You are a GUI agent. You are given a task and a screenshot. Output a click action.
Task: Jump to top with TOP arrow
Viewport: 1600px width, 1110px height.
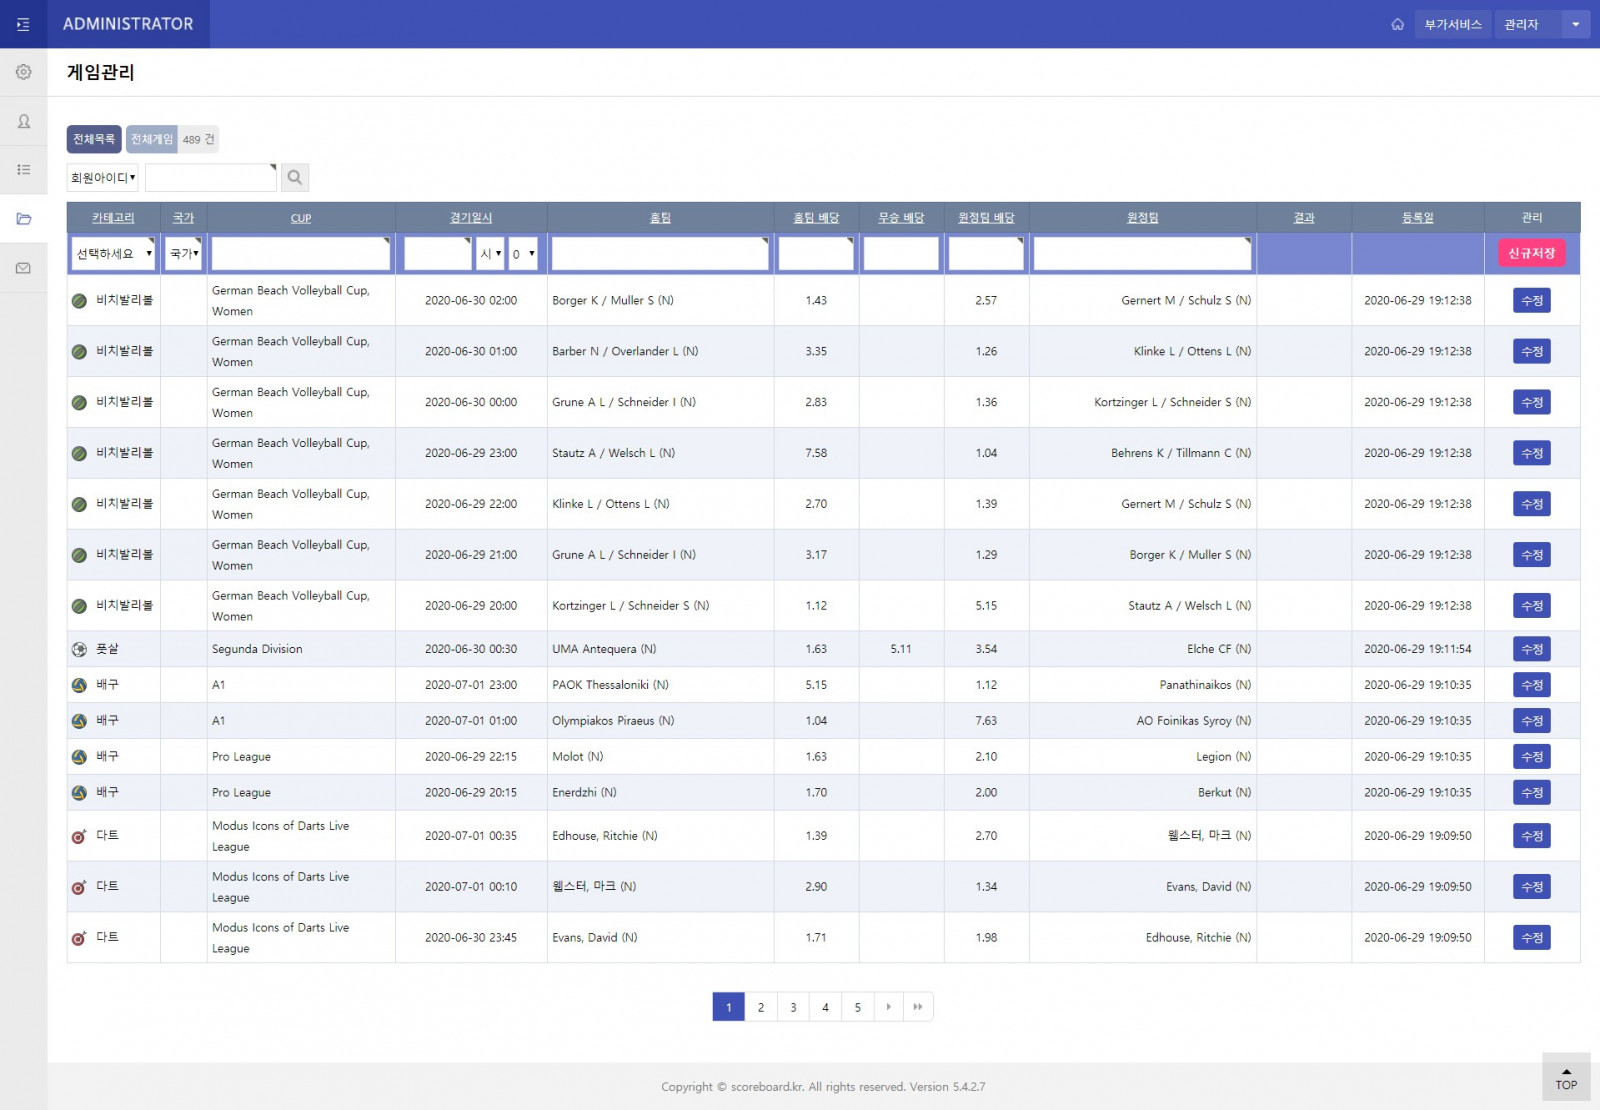(1565, 1077)
